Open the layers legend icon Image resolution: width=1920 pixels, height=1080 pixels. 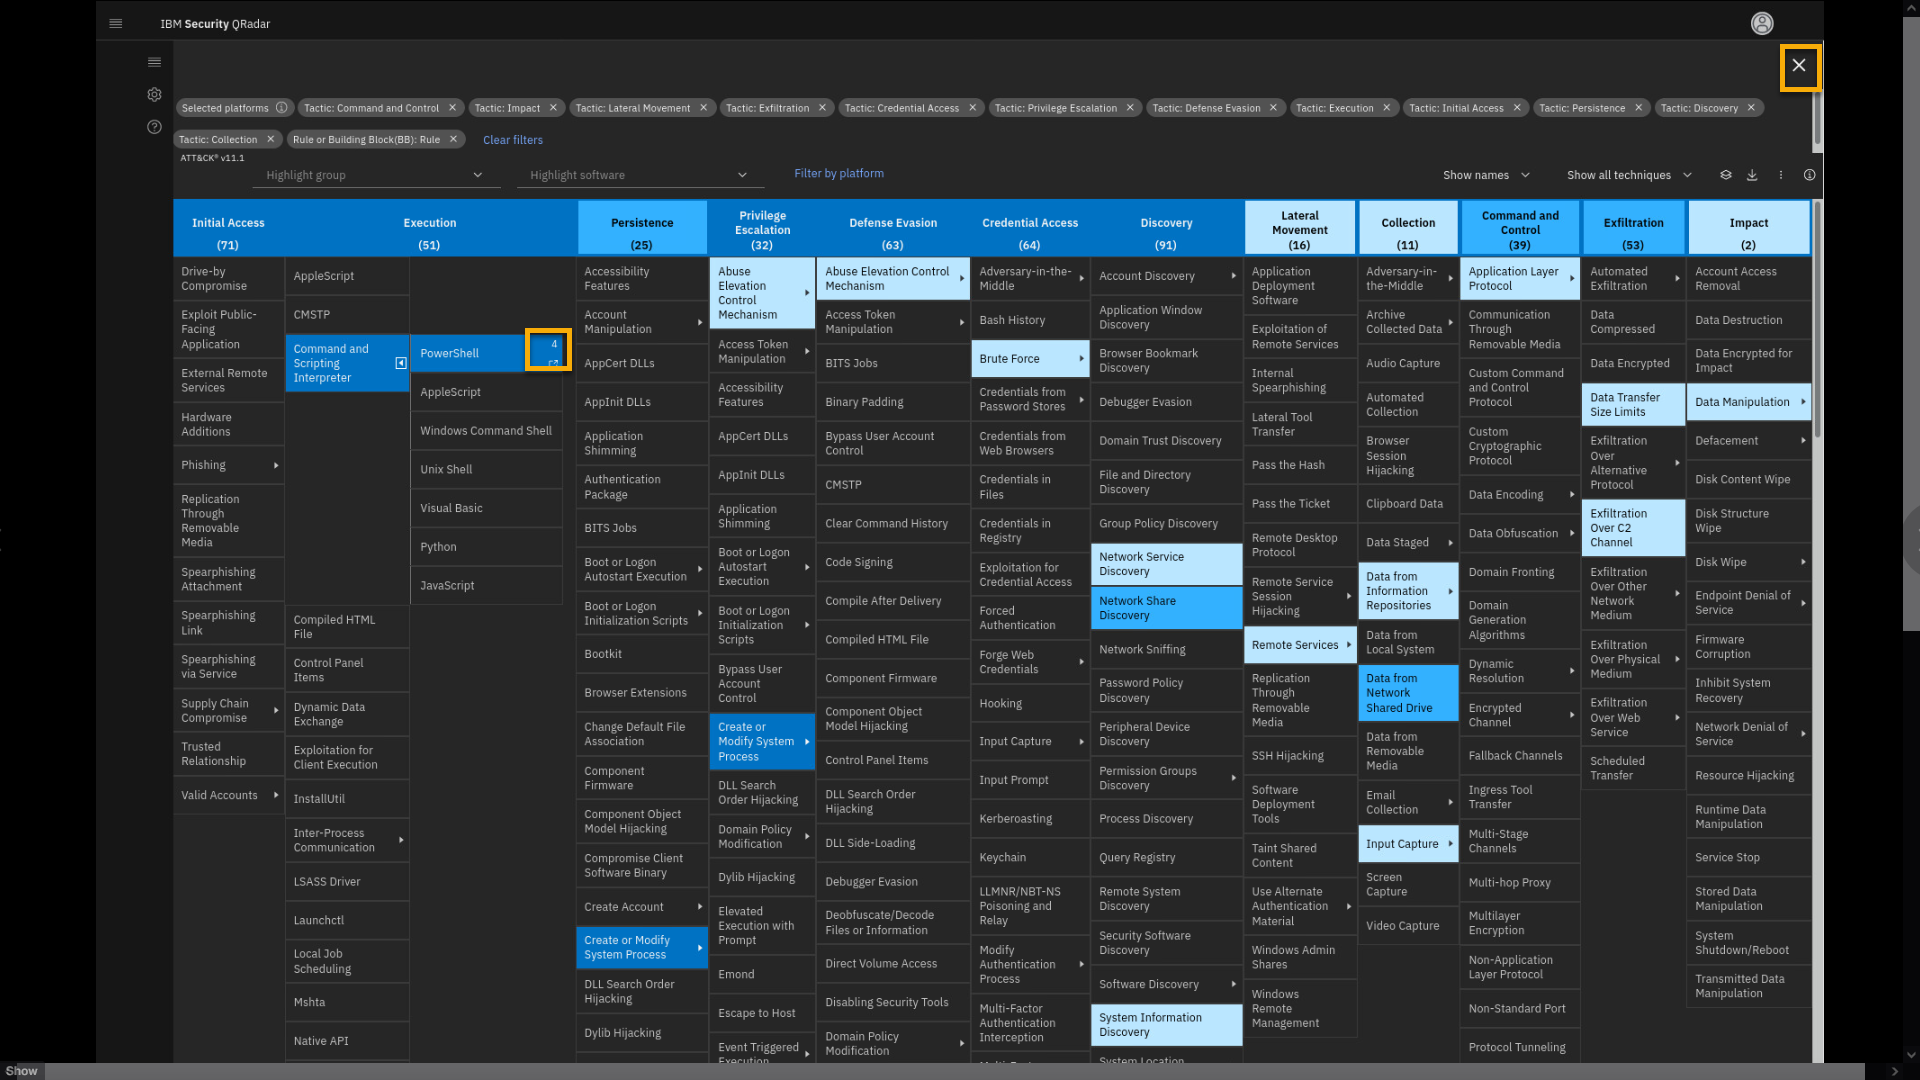pyautogui.click(x=1725, y=175)
